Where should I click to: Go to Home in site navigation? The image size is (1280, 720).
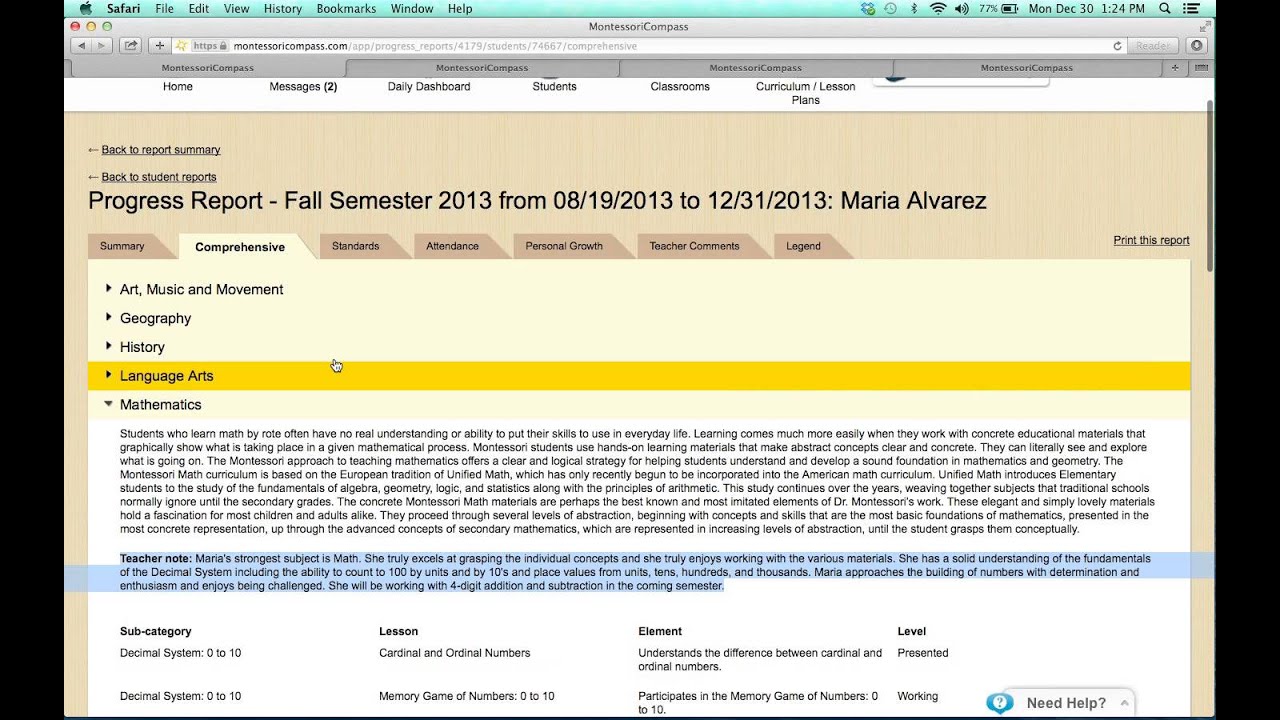pos(178,87)
